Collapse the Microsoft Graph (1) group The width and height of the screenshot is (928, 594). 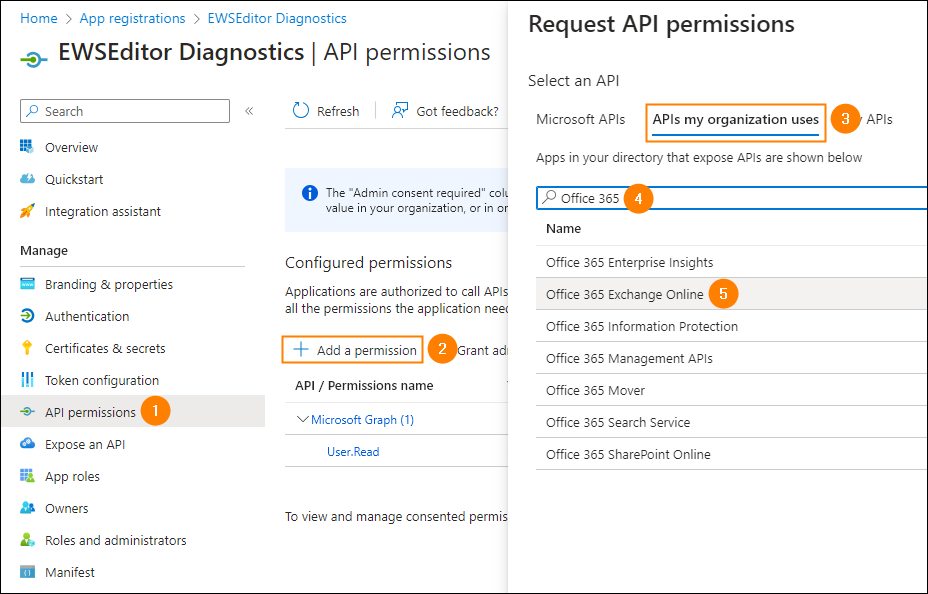click(x=302, y=419)
